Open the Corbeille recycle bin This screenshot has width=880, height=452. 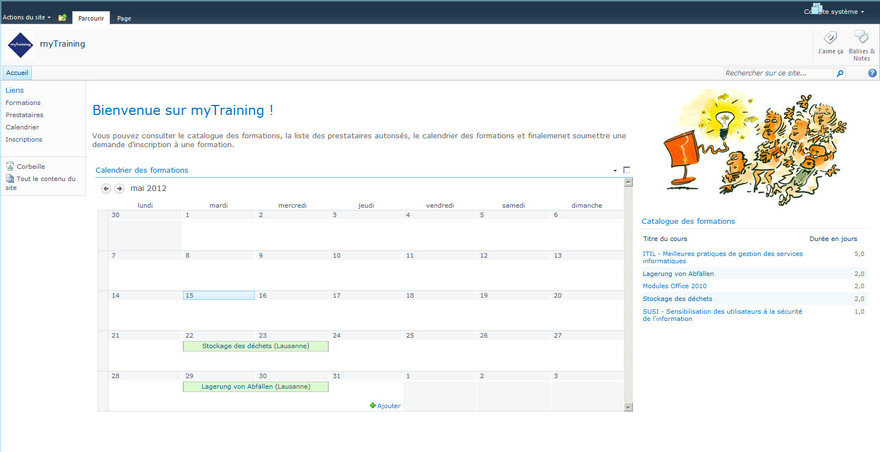pyautogui.click(x=30, y=166)
